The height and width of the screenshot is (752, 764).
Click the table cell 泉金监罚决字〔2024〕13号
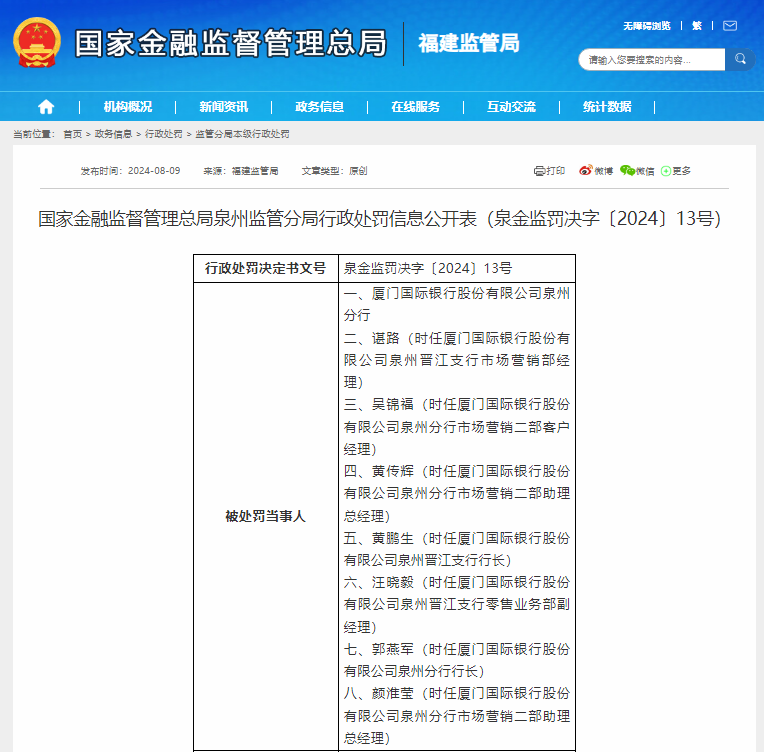click(x=457, y=268)
